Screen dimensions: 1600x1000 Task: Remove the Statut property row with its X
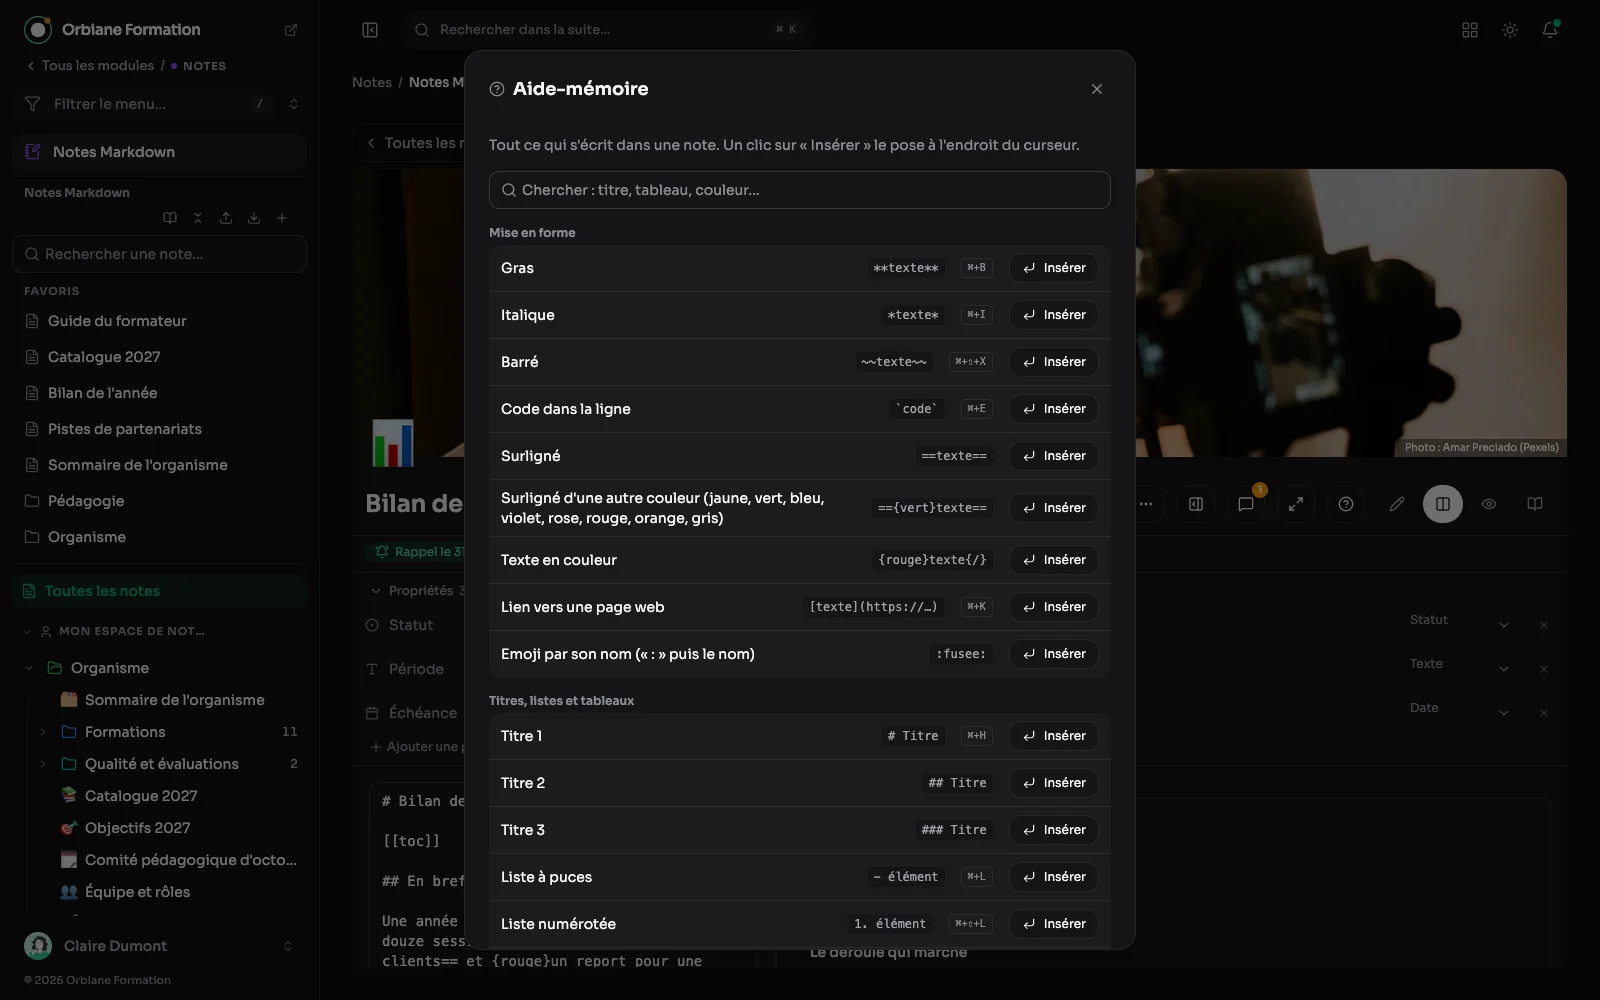pos(1544,625)
